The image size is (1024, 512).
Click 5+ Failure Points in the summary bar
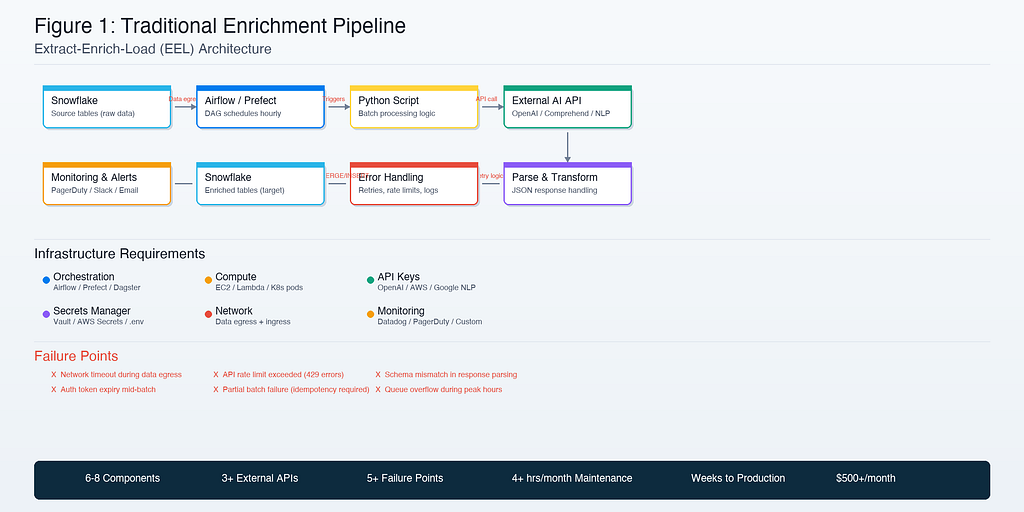tap(405, 478)
